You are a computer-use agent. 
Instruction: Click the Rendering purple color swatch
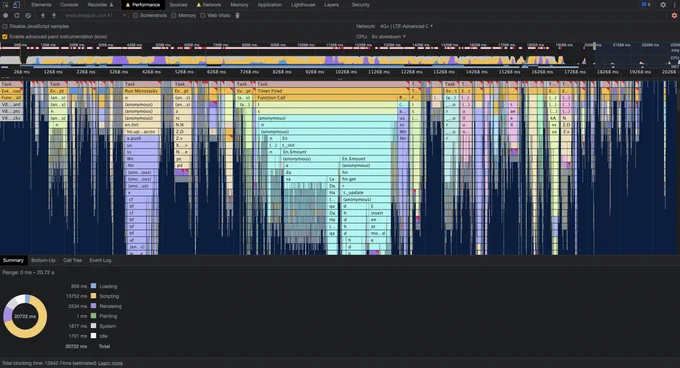tap(93, 306)
